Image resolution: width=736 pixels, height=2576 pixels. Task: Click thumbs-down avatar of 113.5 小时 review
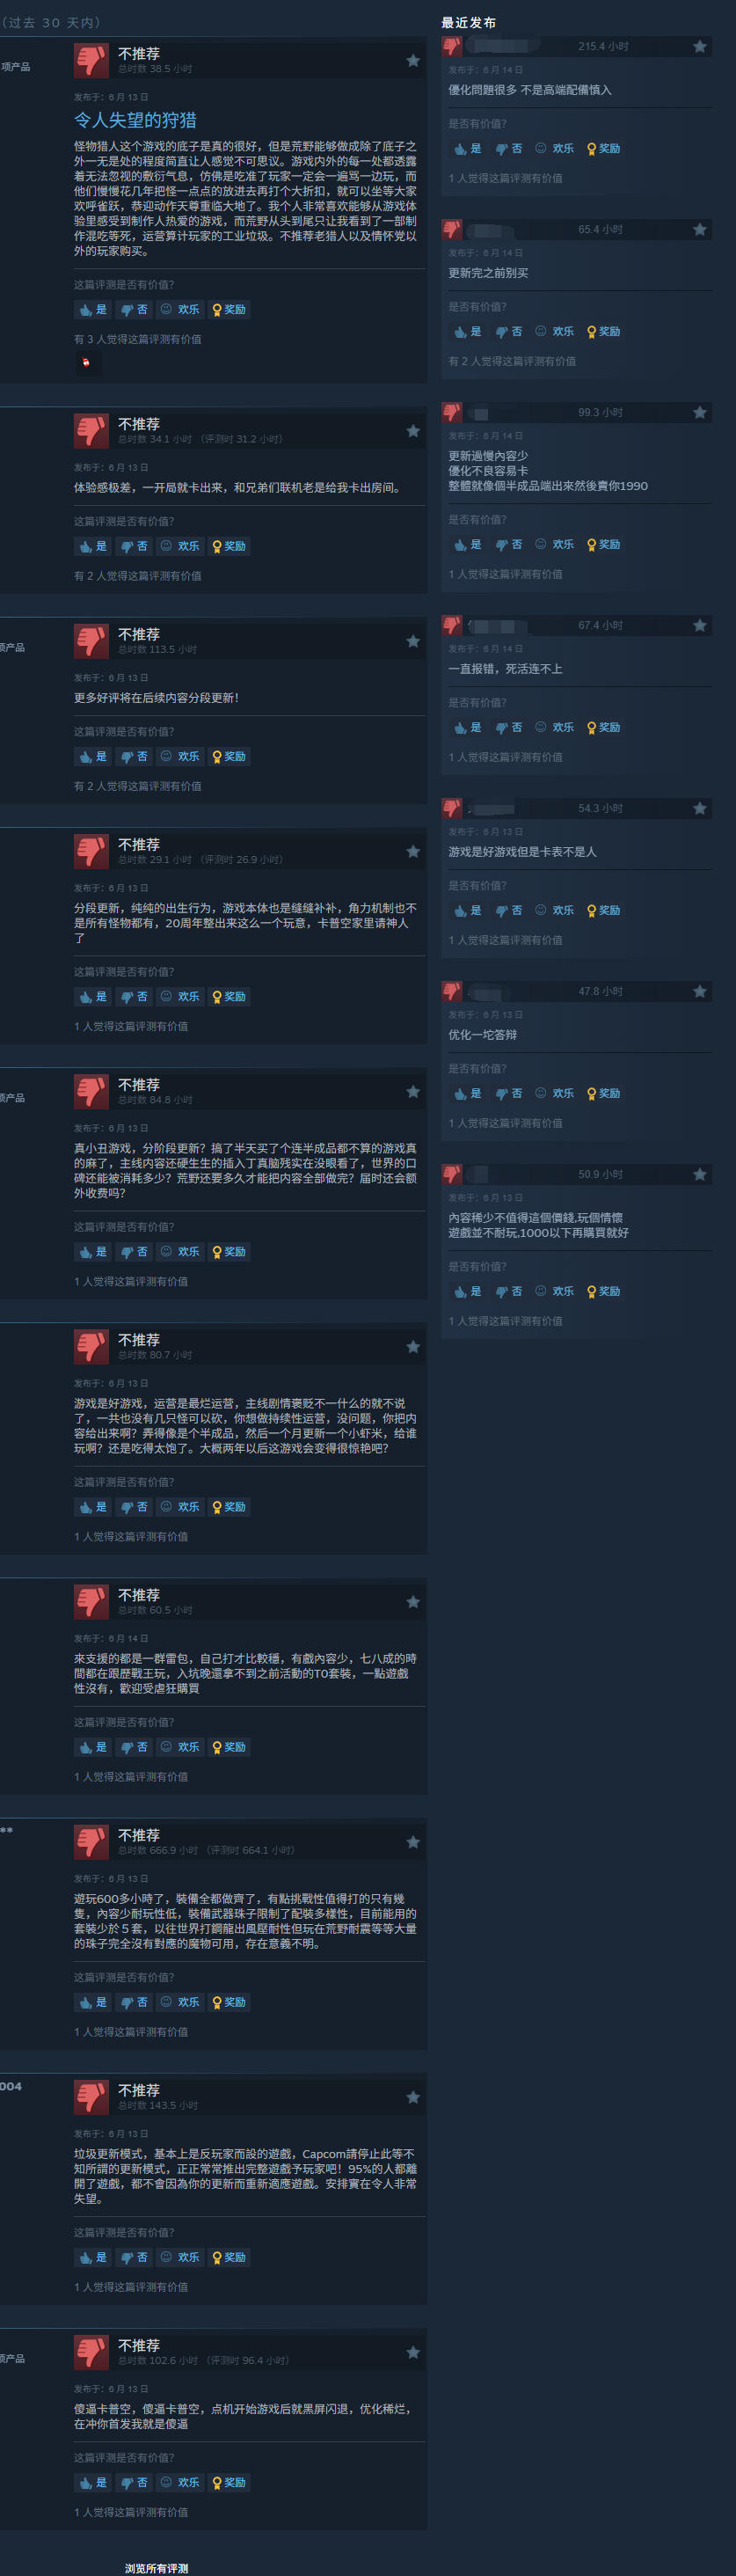click(x=91, y=641)
